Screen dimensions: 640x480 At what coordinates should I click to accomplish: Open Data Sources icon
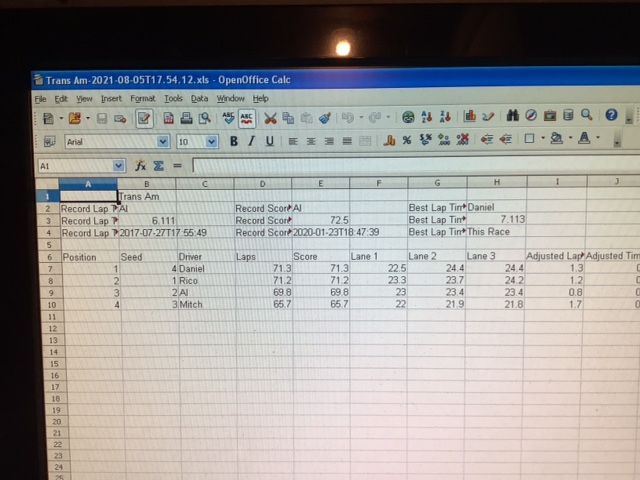click(568, 115)
